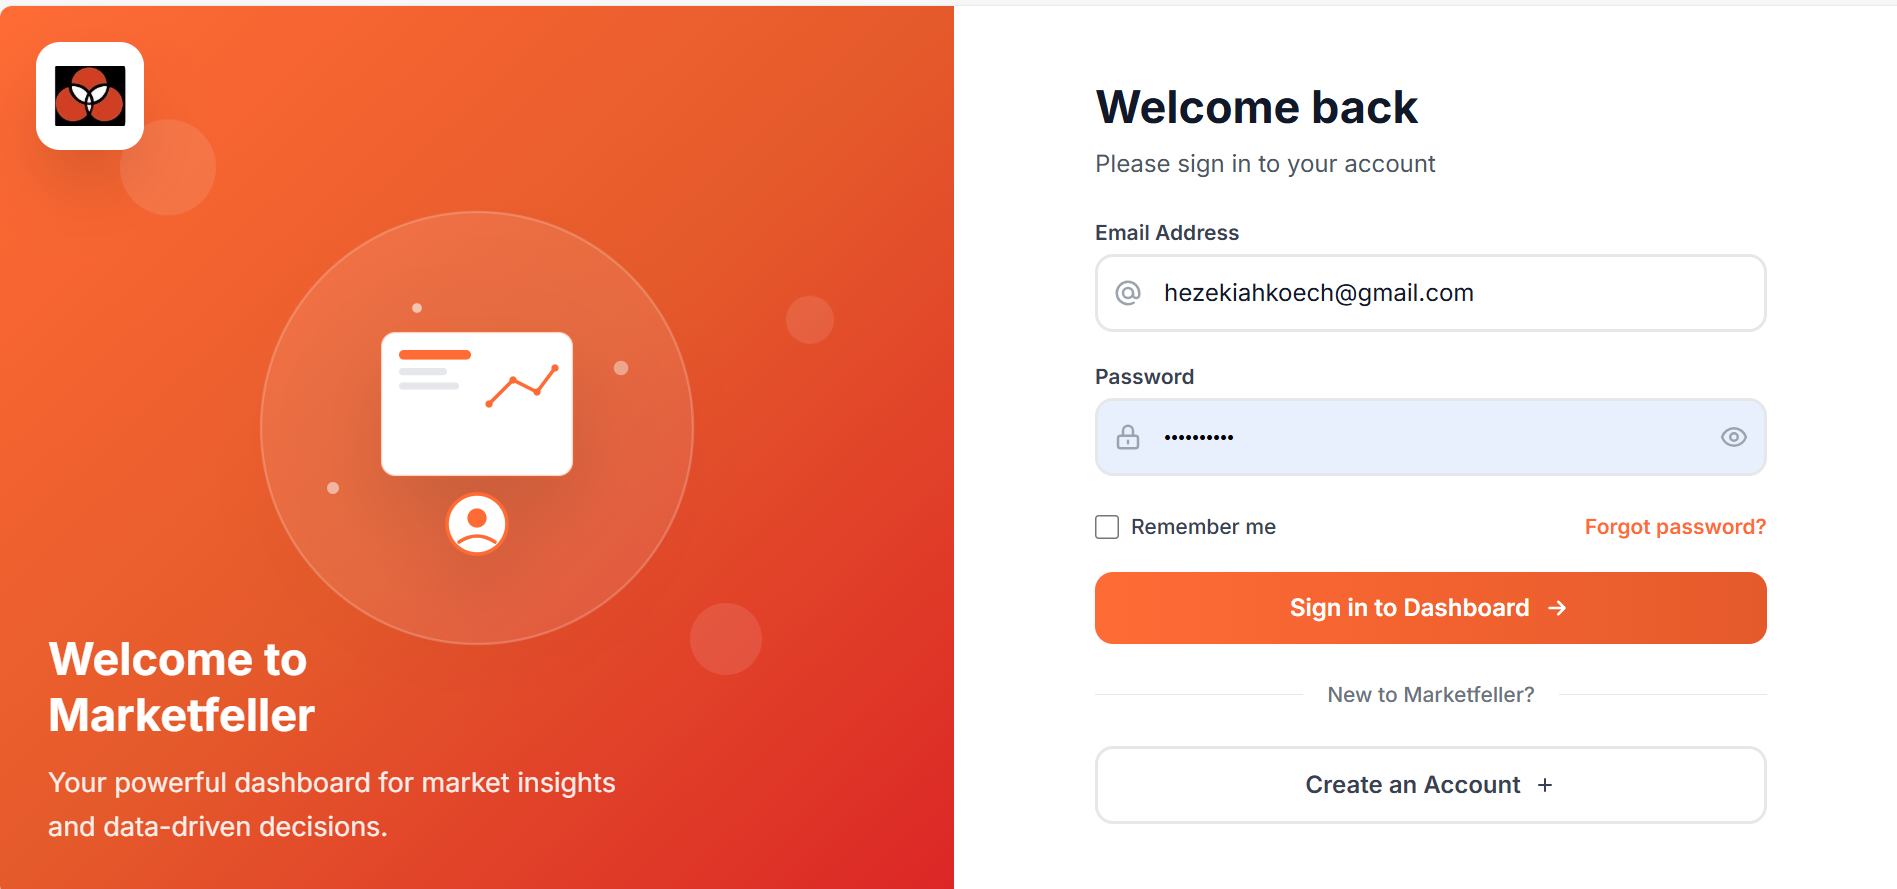Click the Welcome back heading
Image resolution: width=1897 pixels, height=889 pixels.
1257,107
